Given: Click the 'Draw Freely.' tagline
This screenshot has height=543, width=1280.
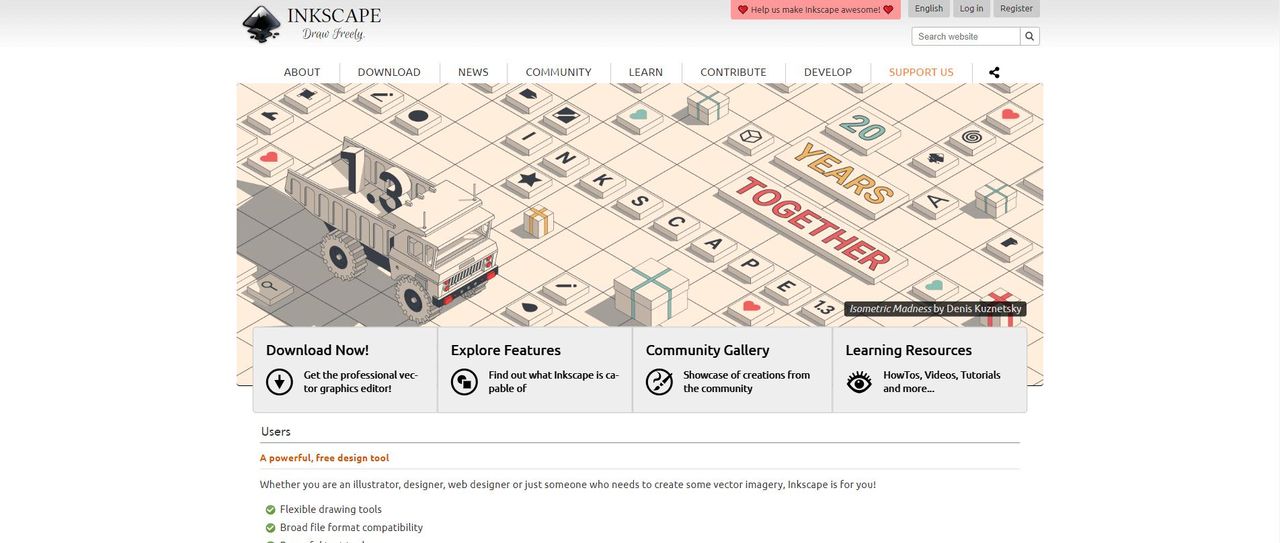Looking at the screenshot, I should pos(334,34).
